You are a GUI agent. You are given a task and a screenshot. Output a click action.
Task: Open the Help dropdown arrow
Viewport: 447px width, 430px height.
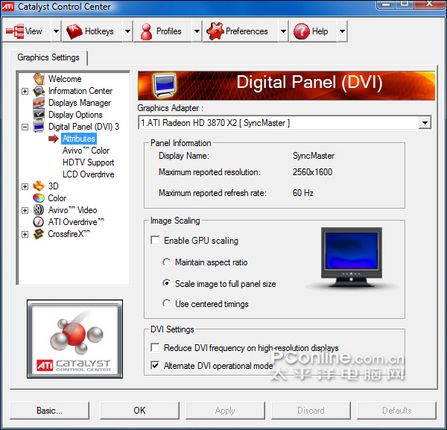342,31
